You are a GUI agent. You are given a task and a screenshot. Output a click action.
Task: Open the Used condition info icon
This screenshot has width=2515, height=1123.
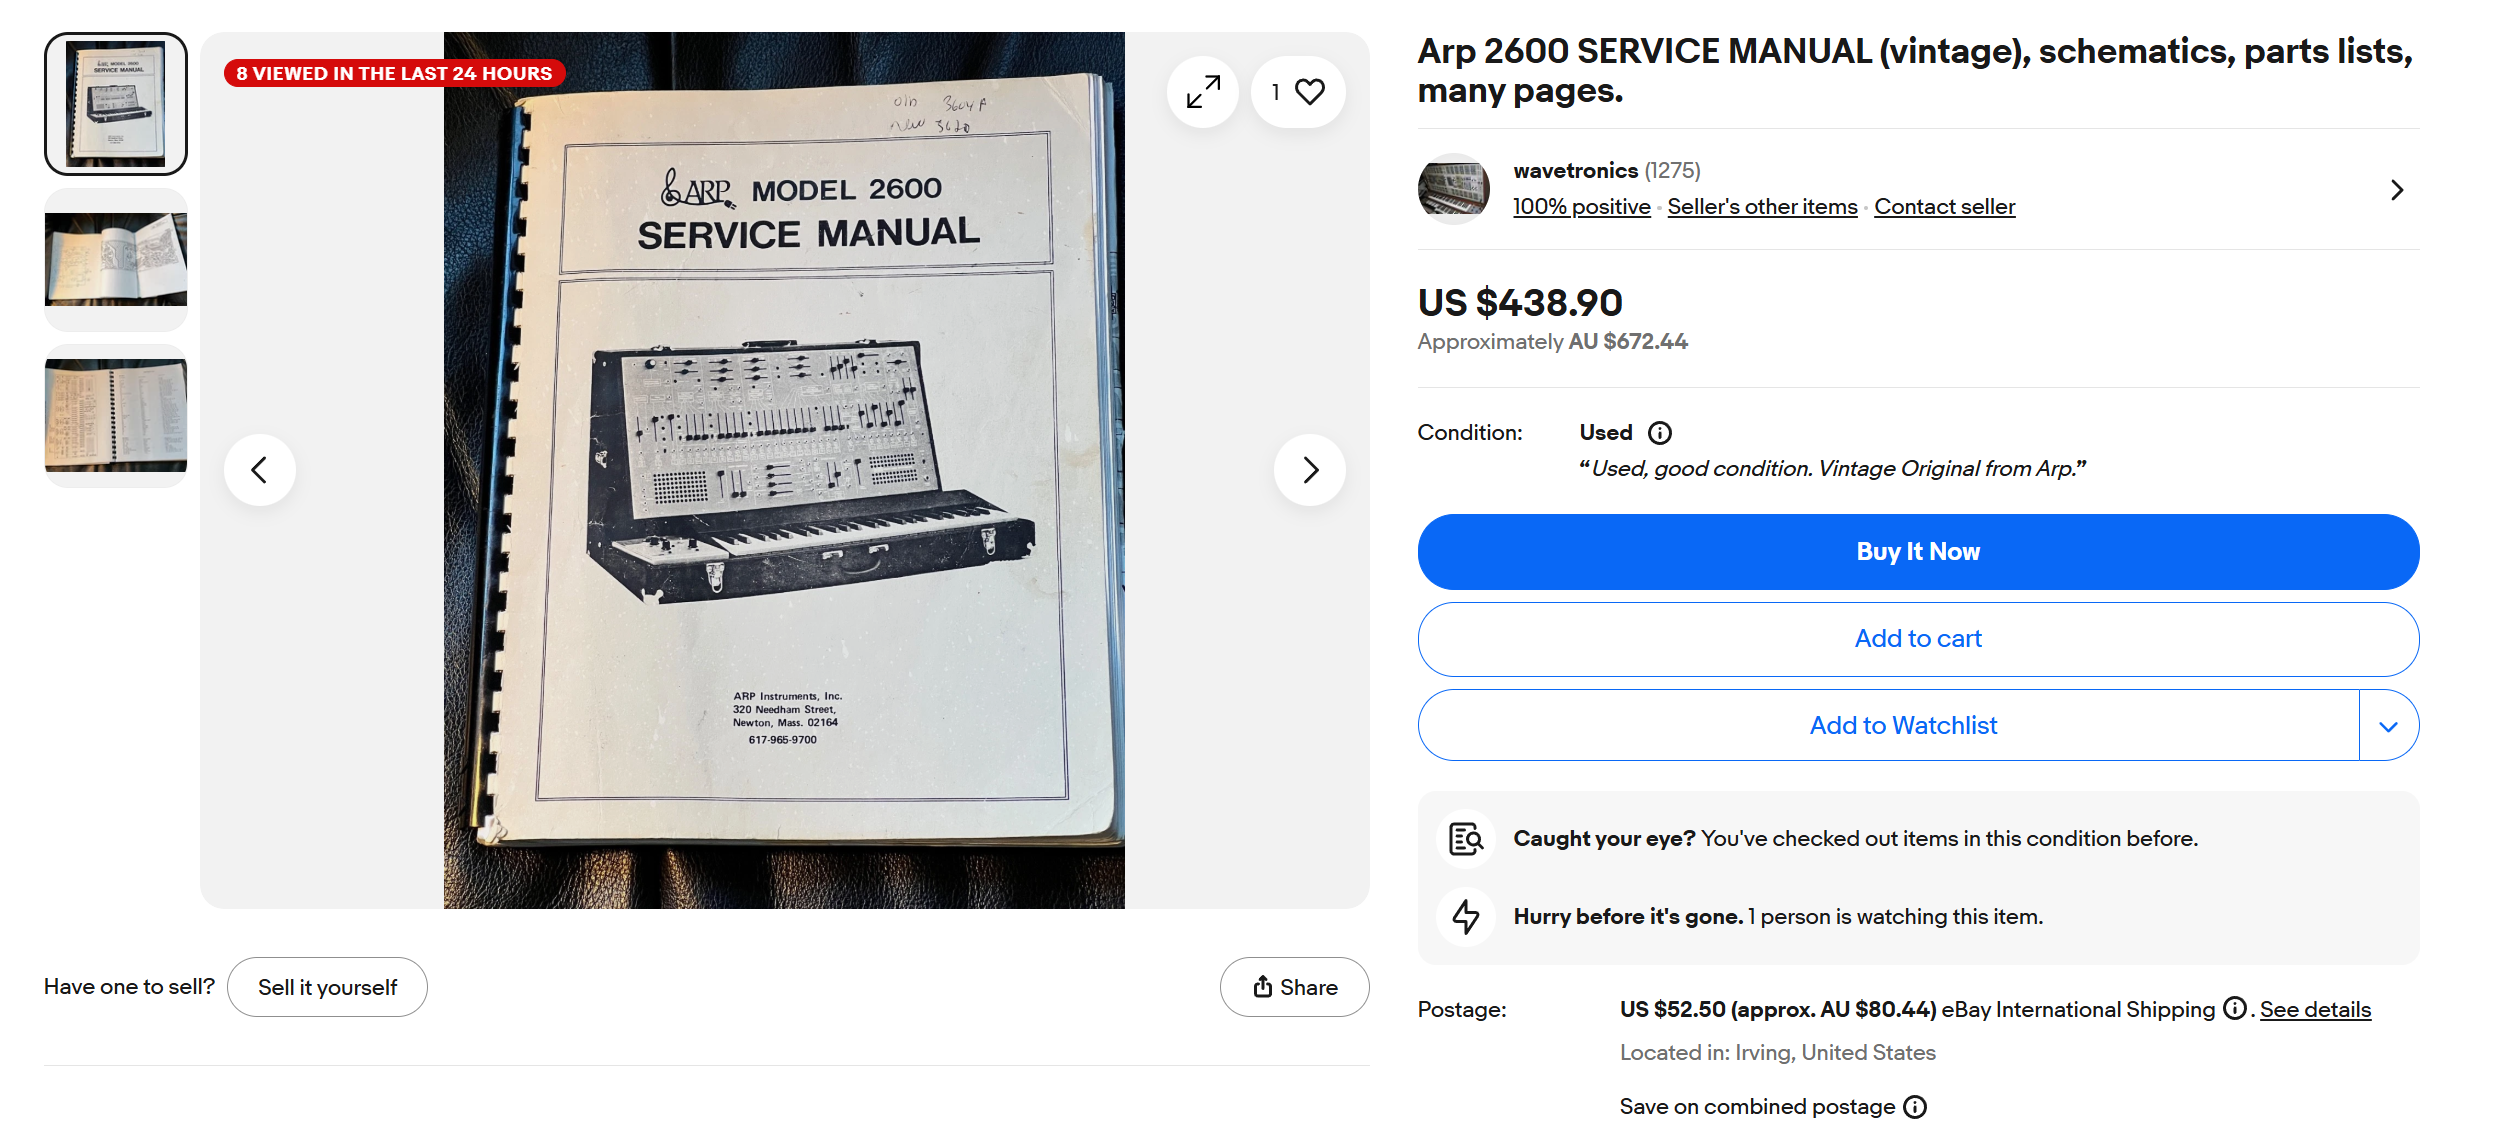click(1660, 433)
